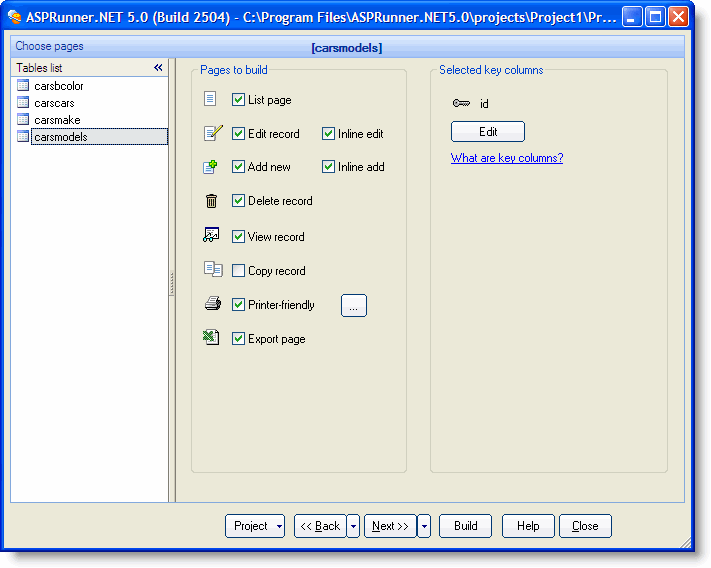Click the Export page Excel icon
Screen dimensions: 711x568
[x=211, y=337]
